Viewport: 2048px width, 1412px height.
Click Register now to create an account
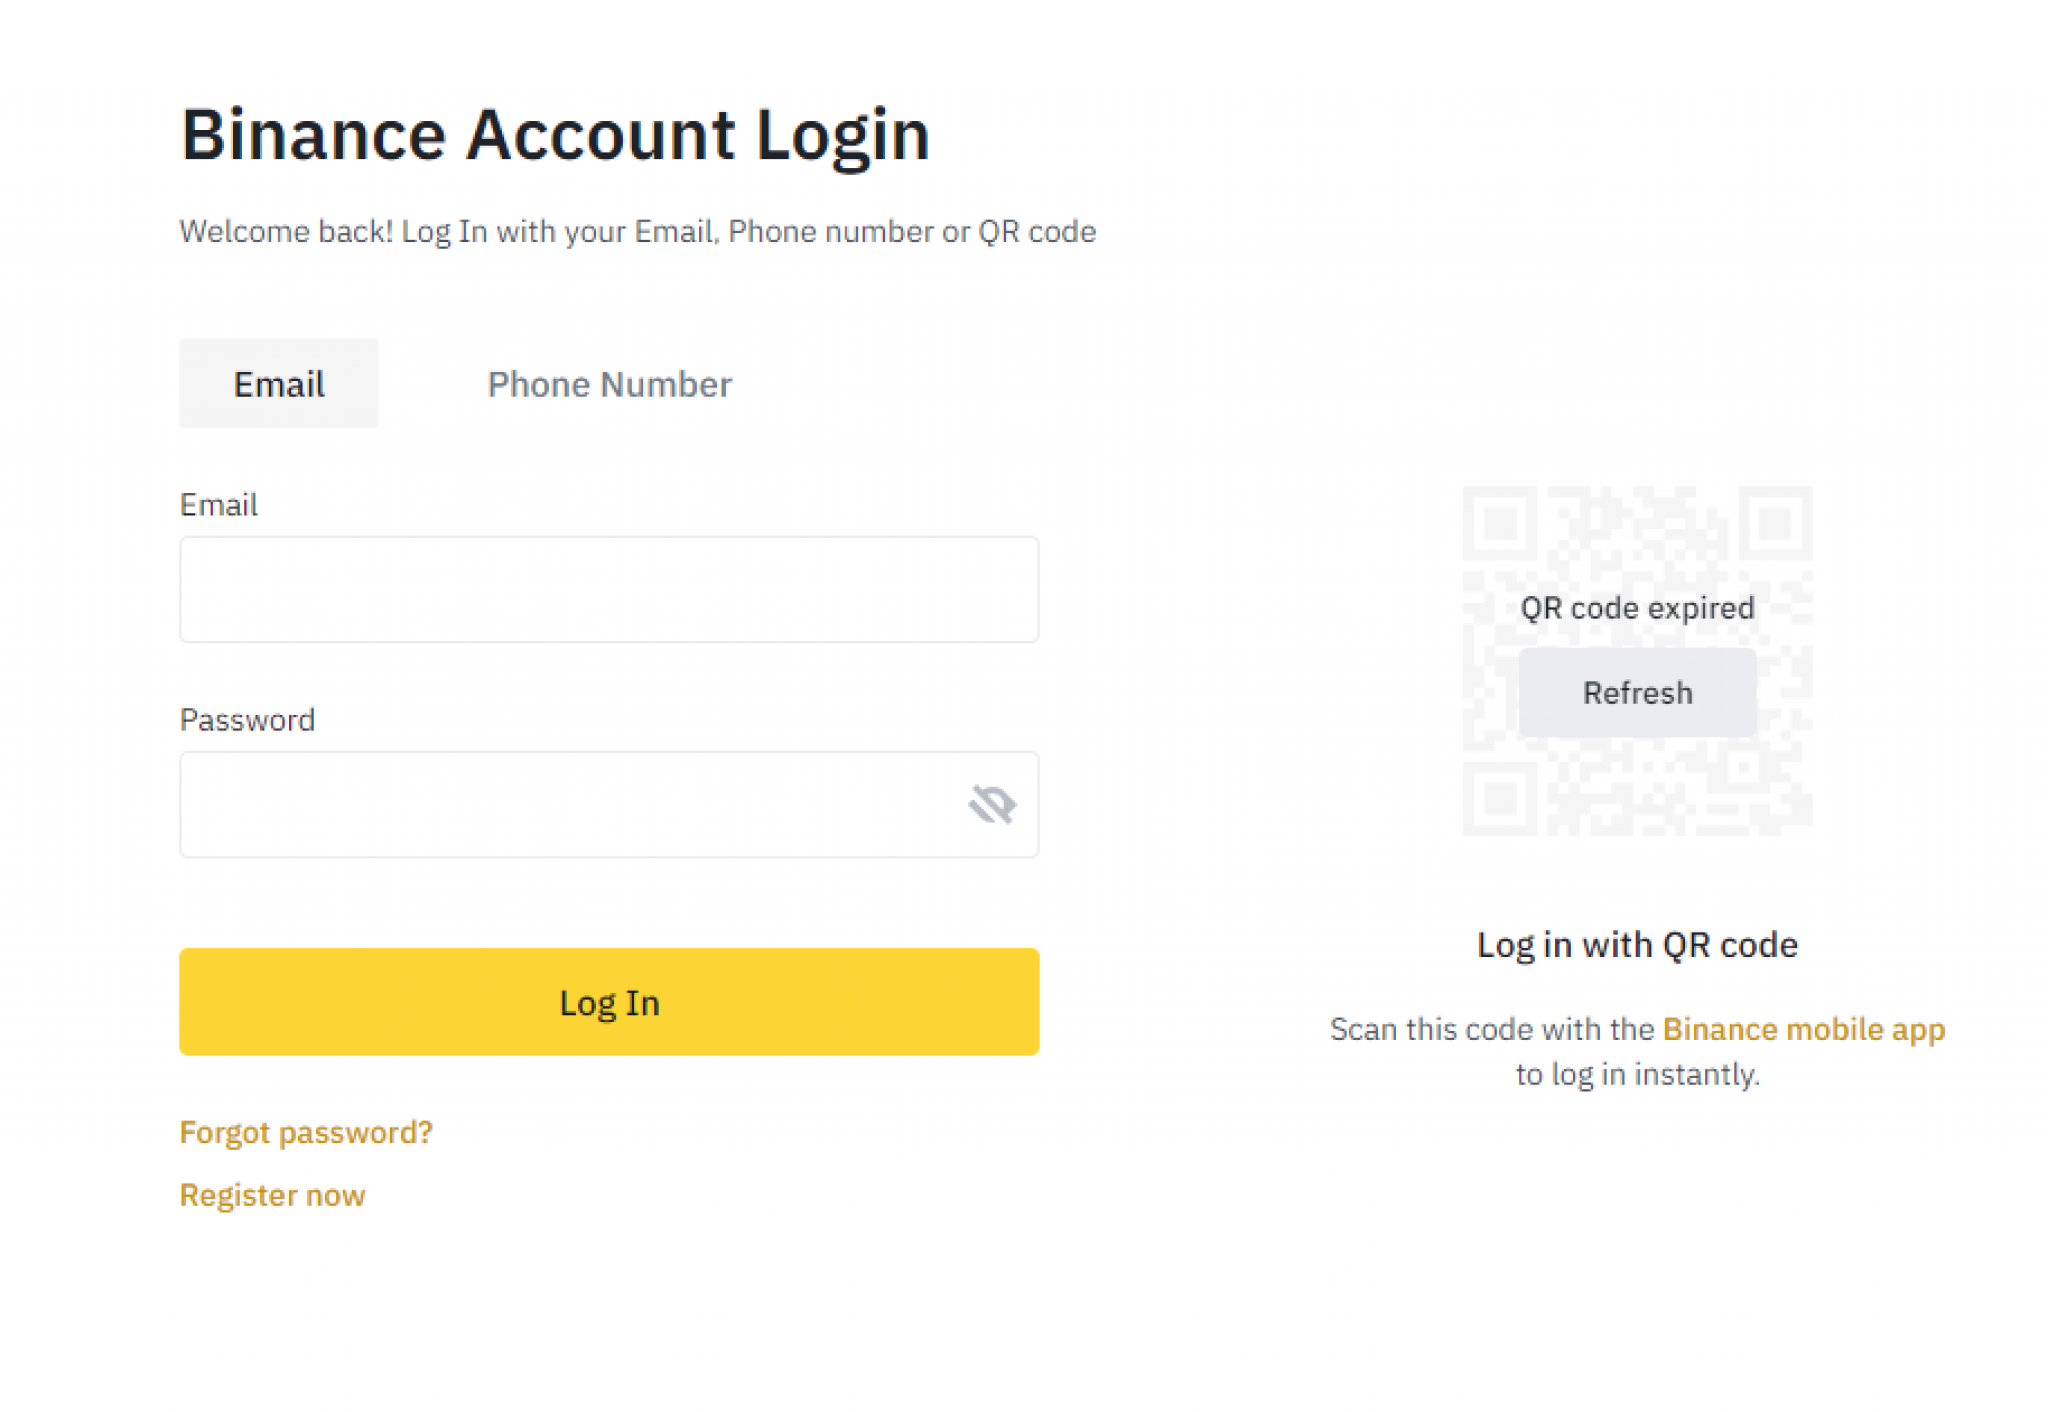click(x=272, y=1194)
